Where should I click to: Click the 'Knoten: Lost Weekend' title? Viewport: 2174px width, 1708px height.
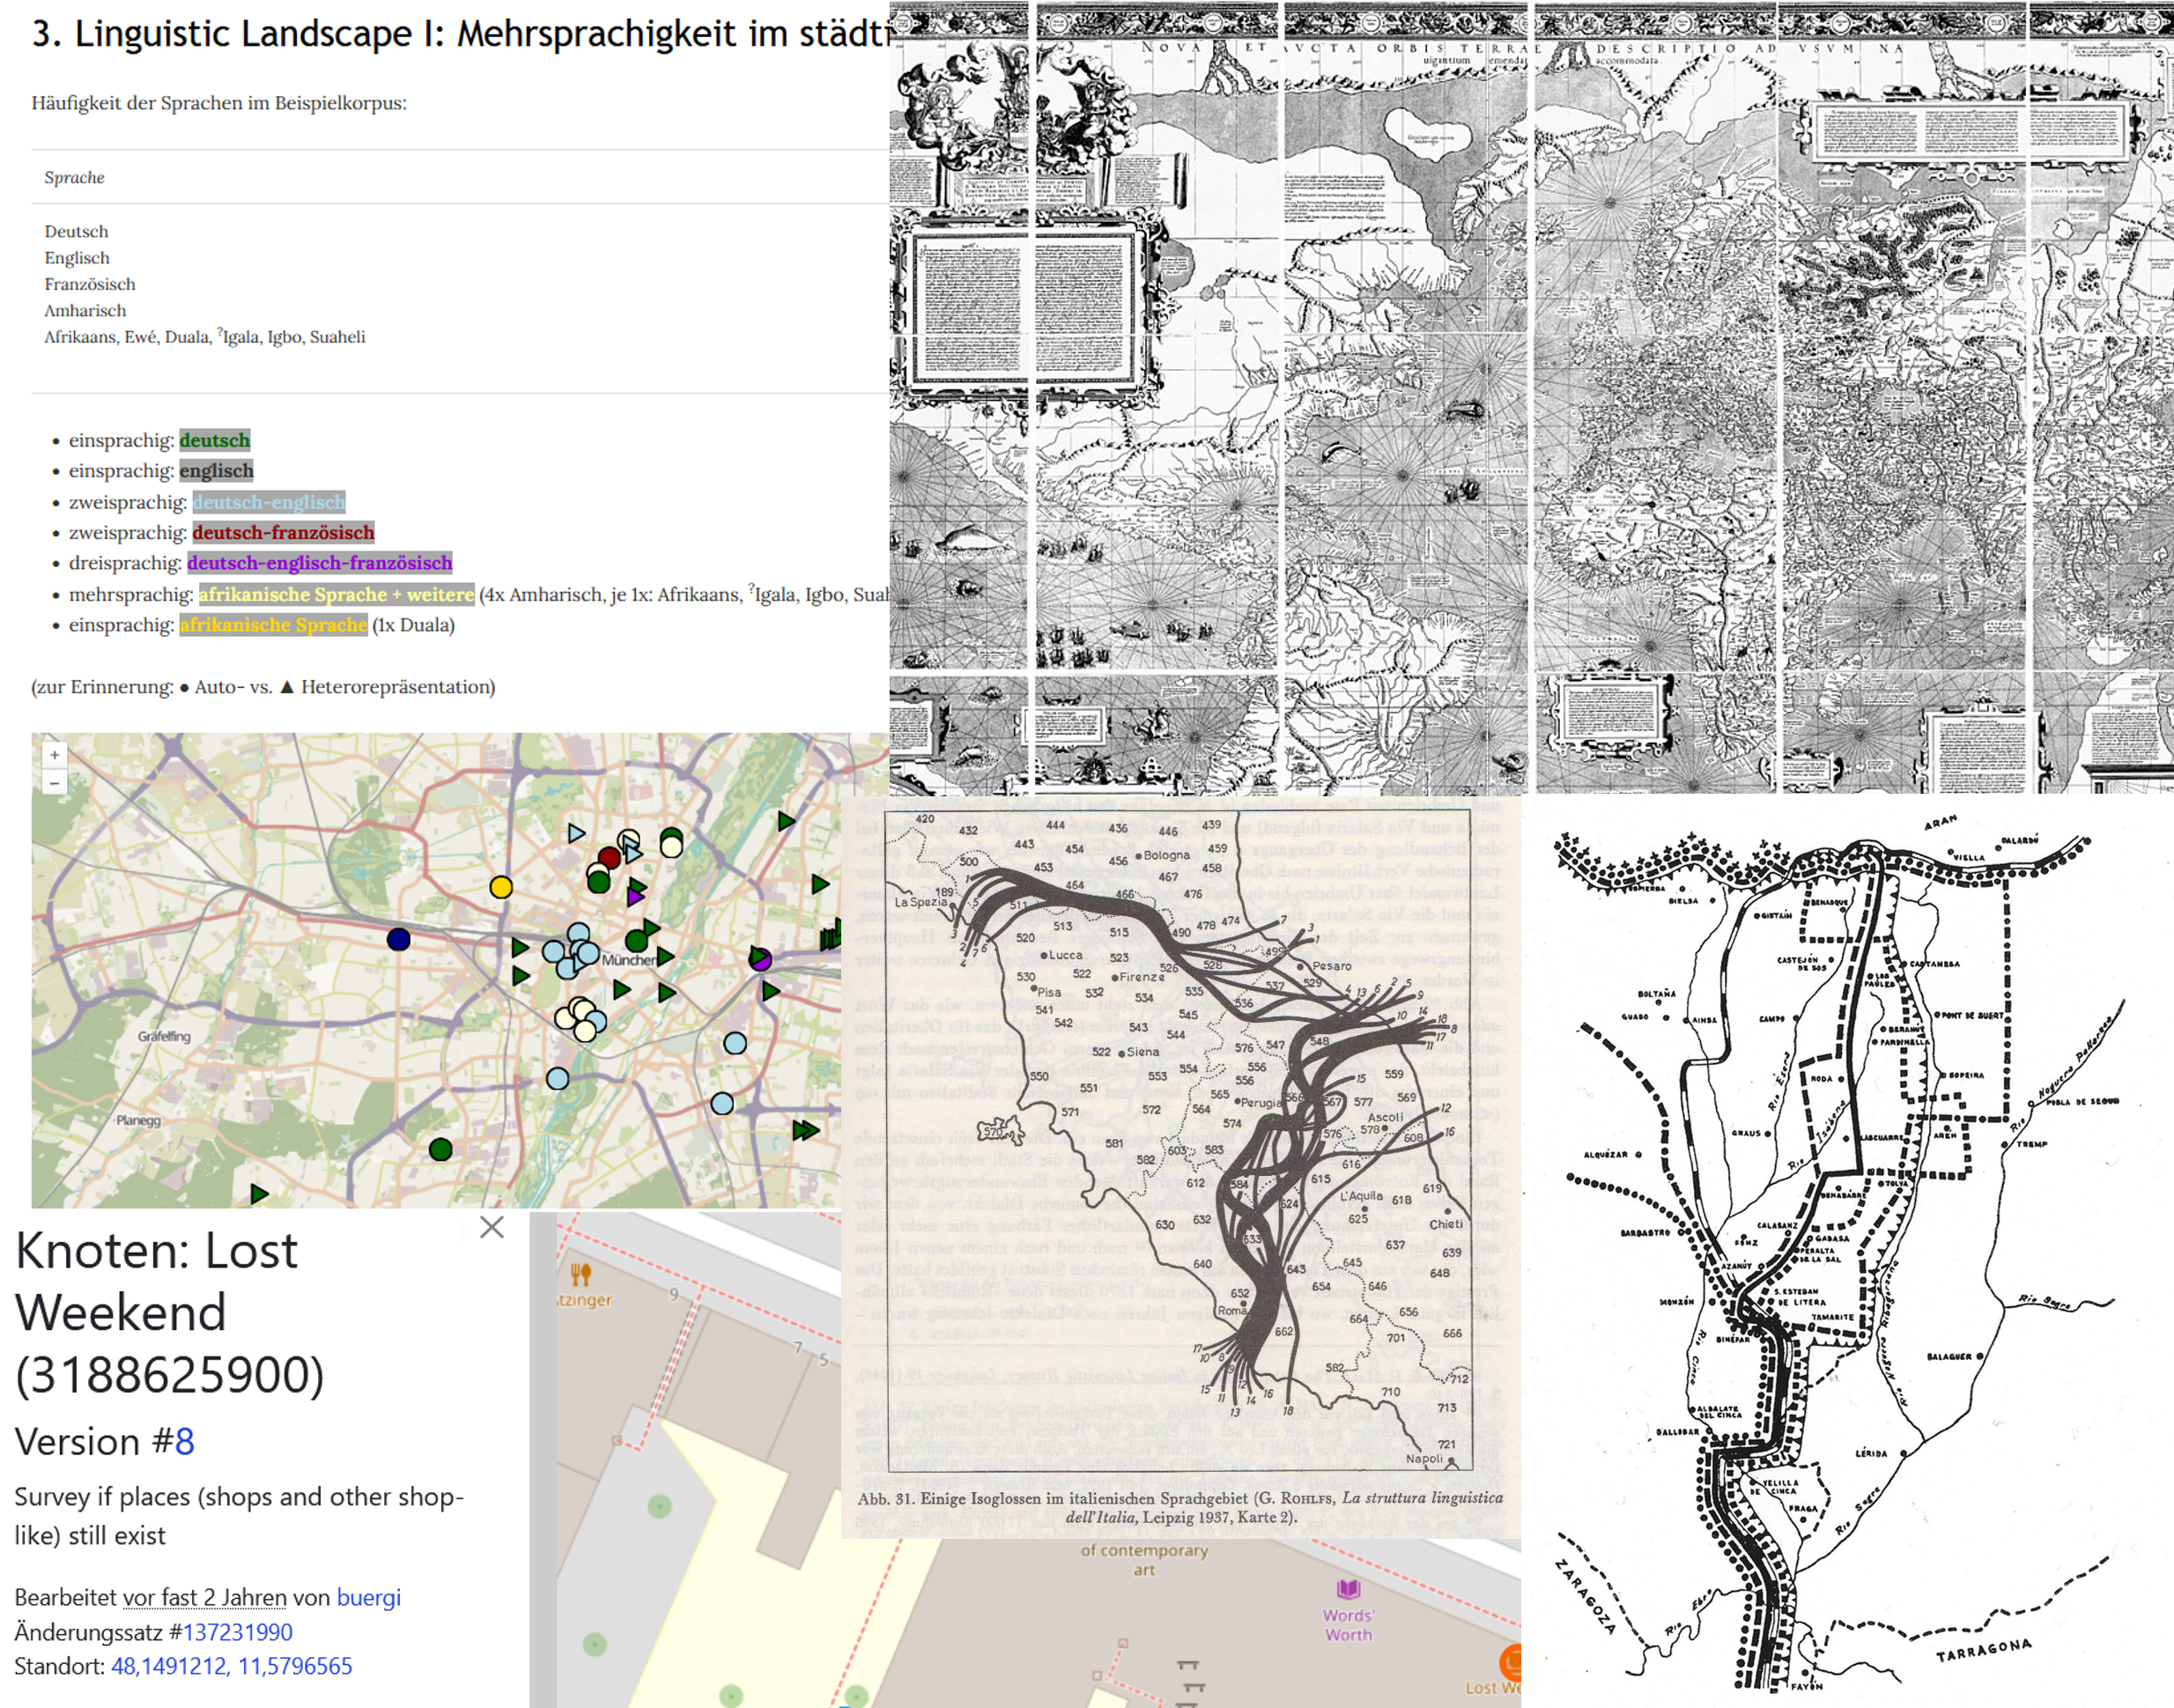click(169, 1312)
